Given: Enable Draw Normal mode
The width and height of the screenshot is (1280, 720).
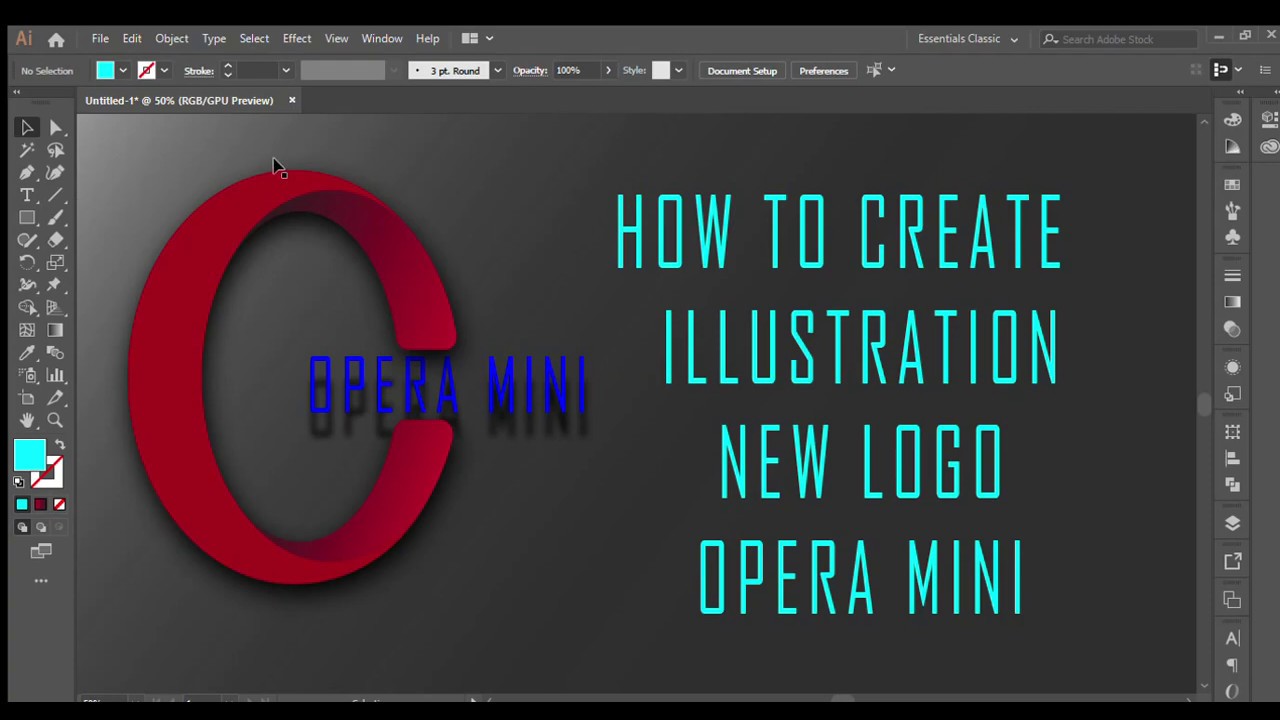Looking at the screenshot, I should pyautogui.click(x=22, y=527).
